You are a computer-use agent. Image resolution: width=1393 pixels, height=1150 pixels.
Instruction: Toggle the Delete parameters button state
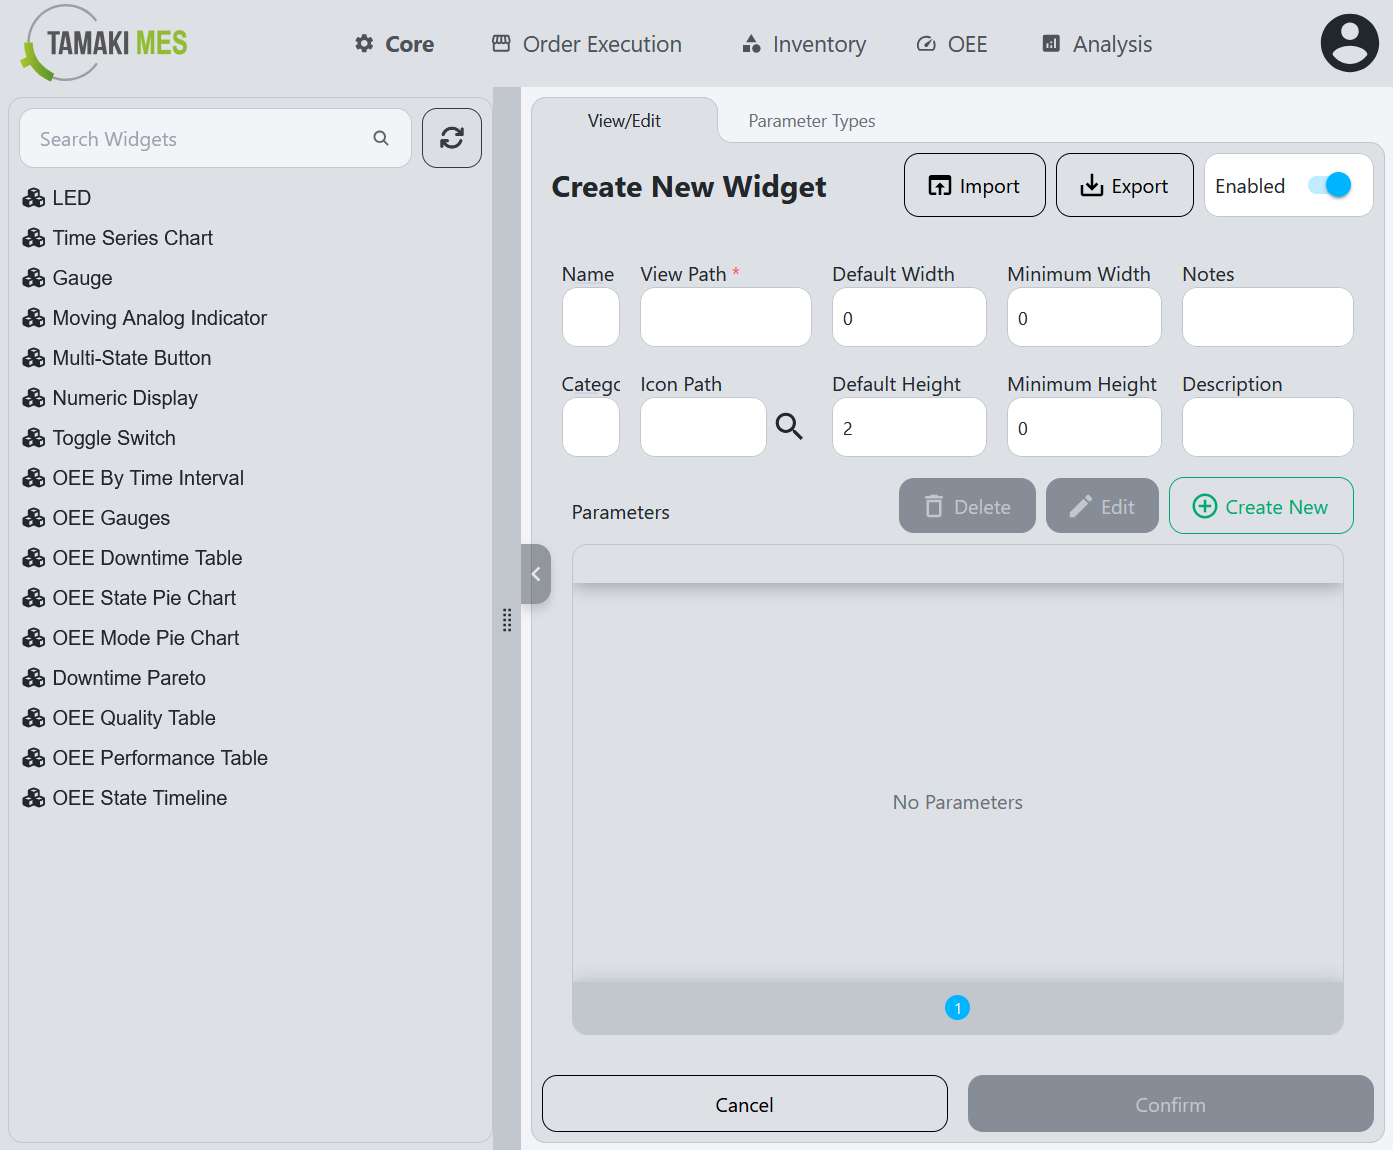(x=966, y=505)
